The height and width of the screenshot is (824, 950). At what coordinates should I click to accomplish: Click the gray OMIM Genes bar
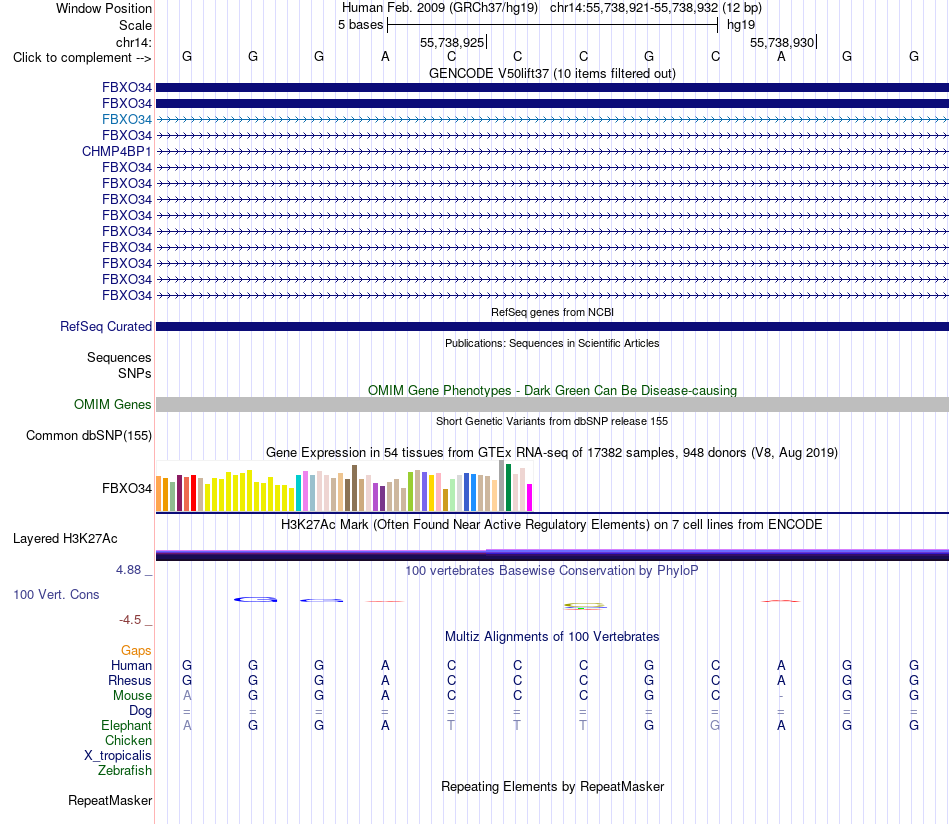coord(552,405)
